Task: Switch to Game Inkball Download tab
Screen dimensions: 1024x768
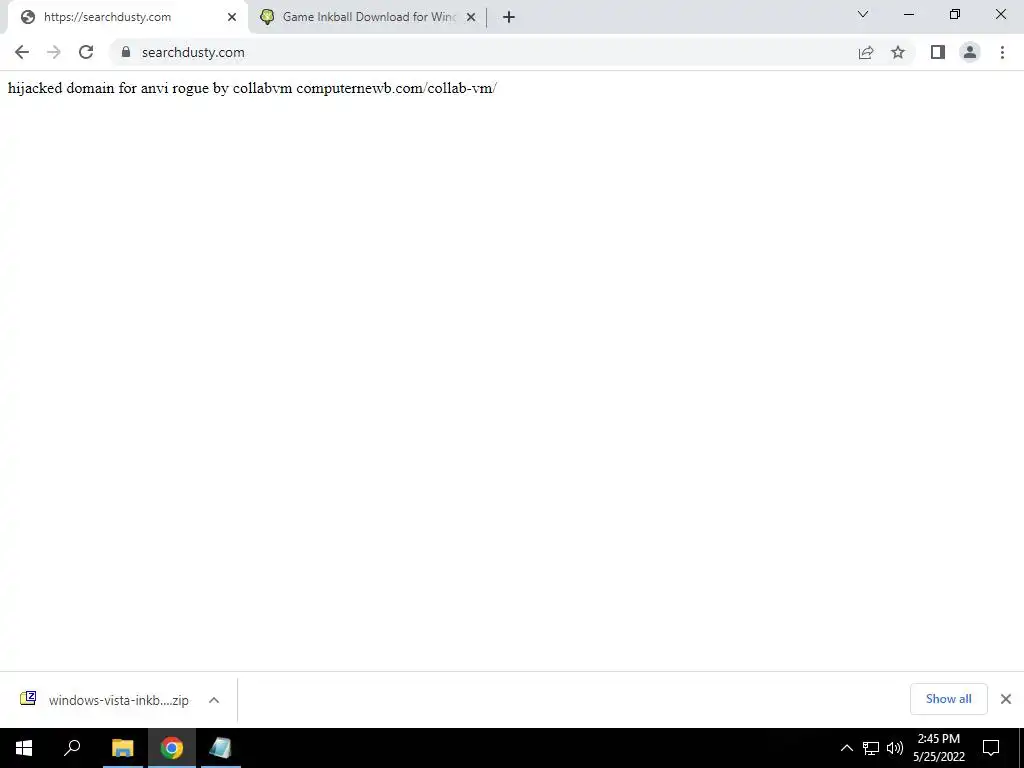Action: point(367,17)
